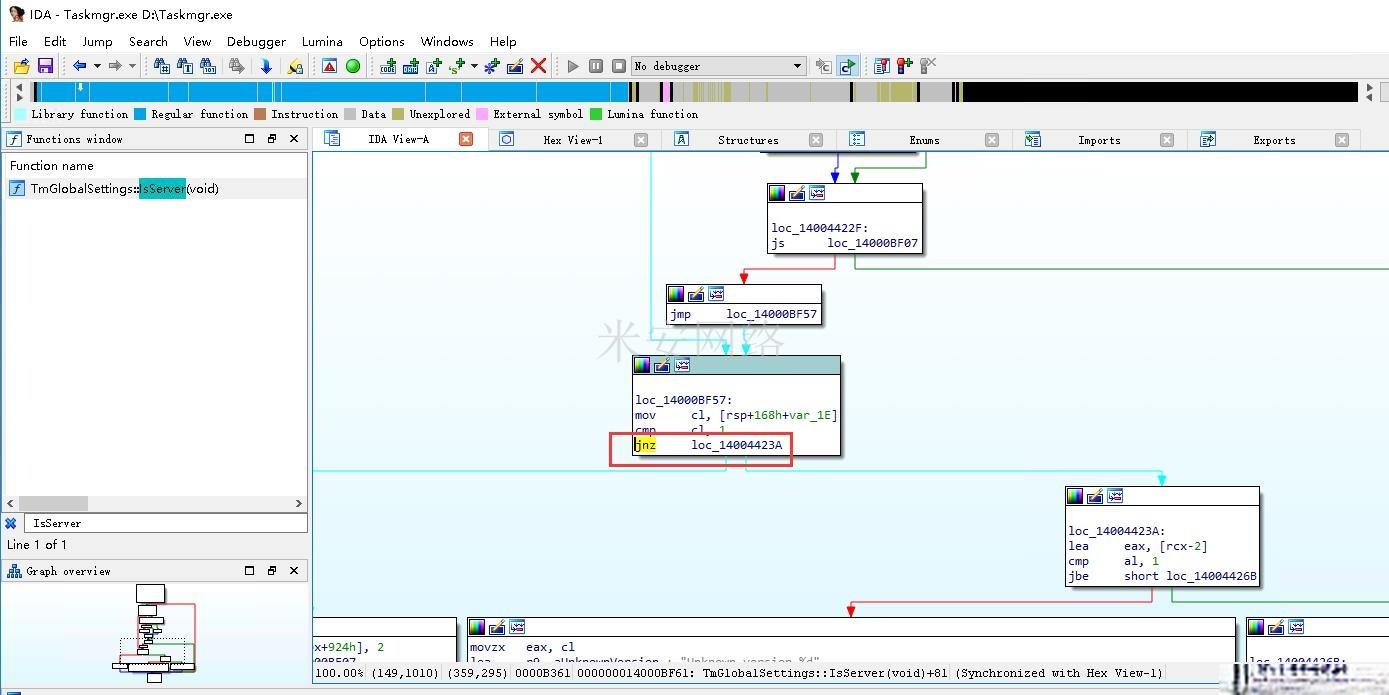Click the add breakpoint icon
Image resolution: width=1389 pixels, height=695 pixels.
pos(904,66)
